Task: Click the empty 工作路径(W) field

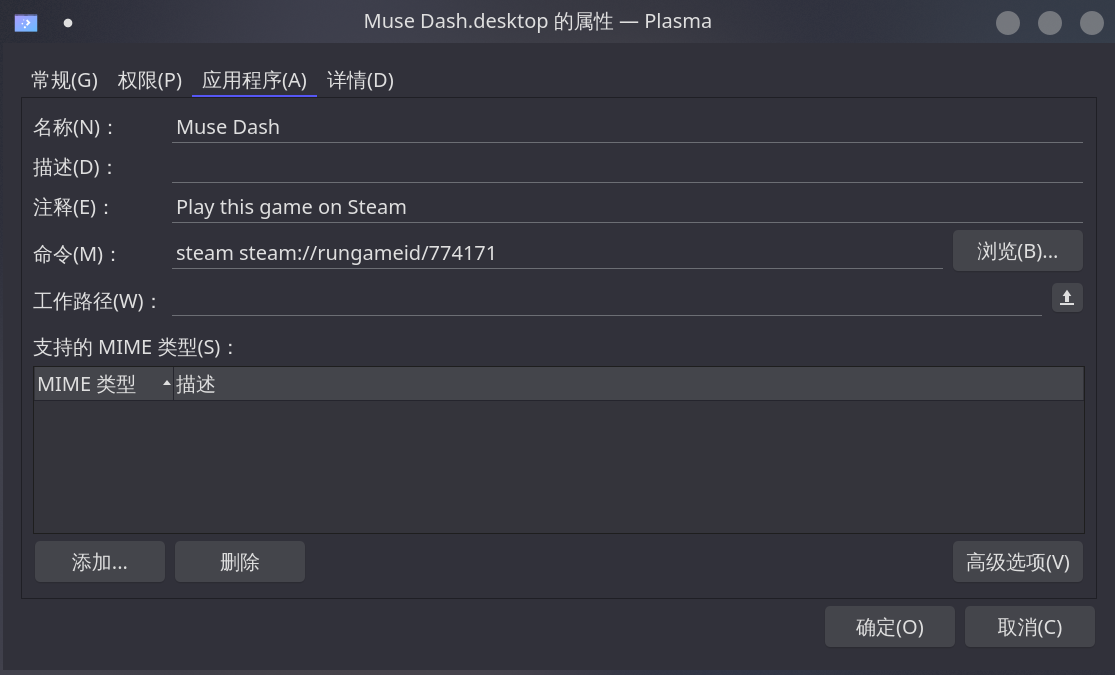Action: 500,300
